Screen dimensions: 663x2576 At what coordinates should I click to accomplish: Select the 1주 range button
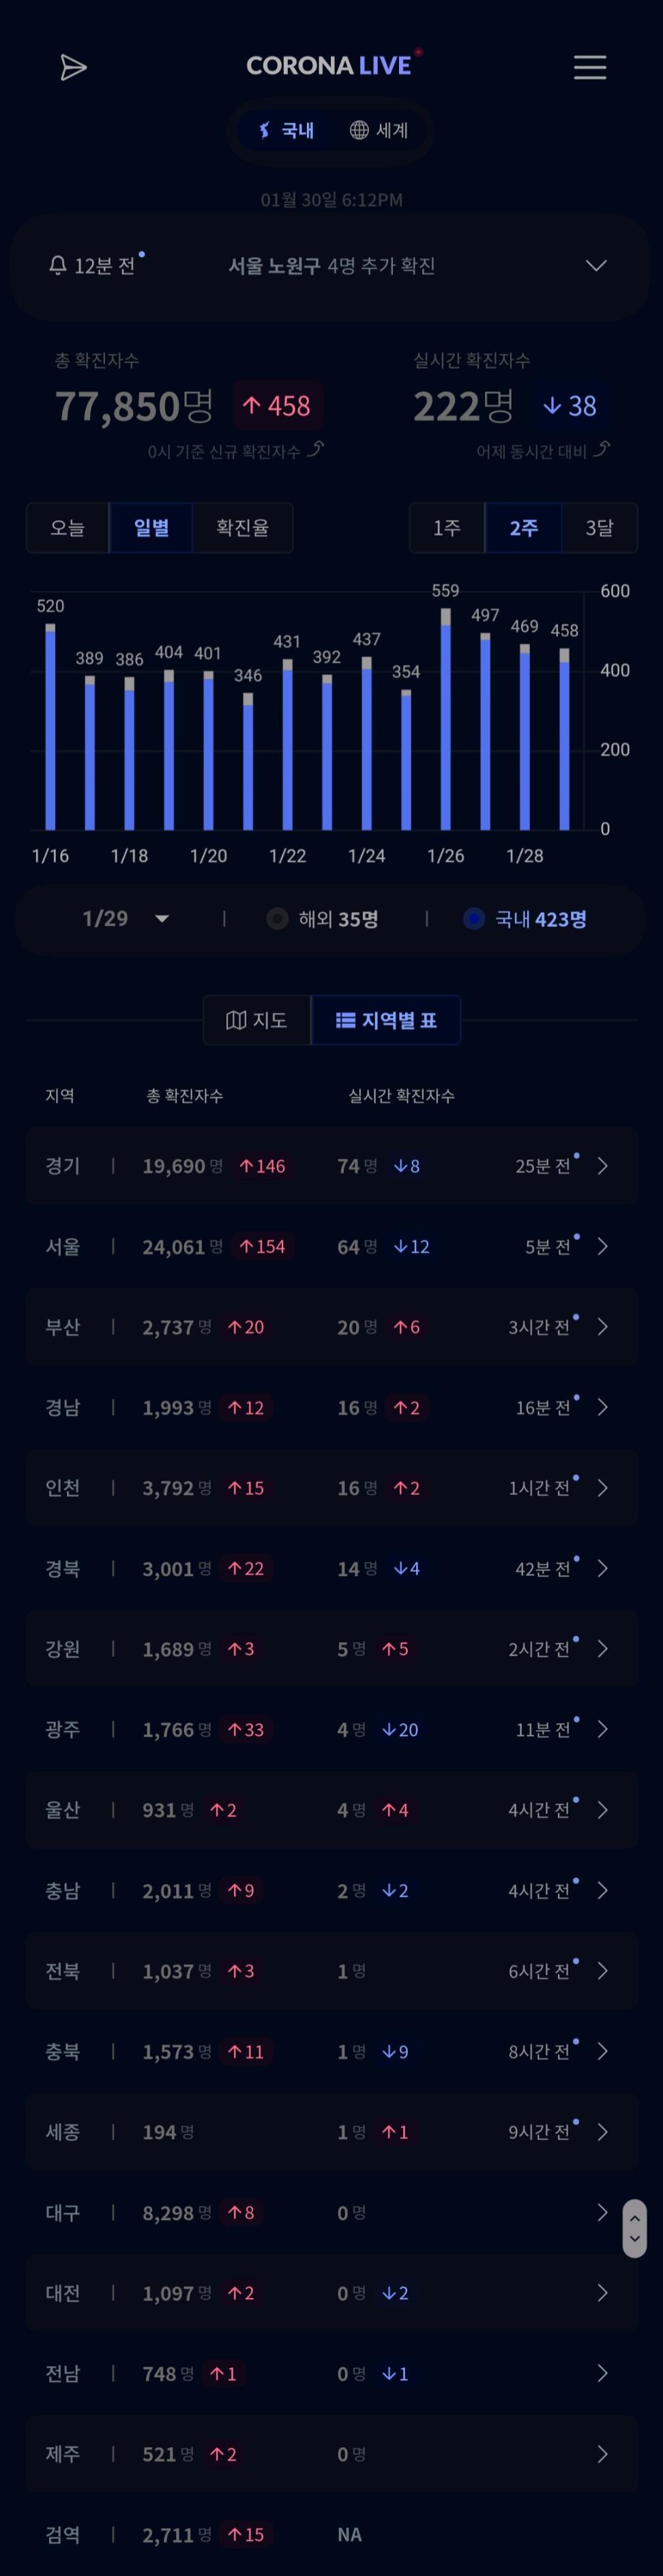click(x=447, y=527)
